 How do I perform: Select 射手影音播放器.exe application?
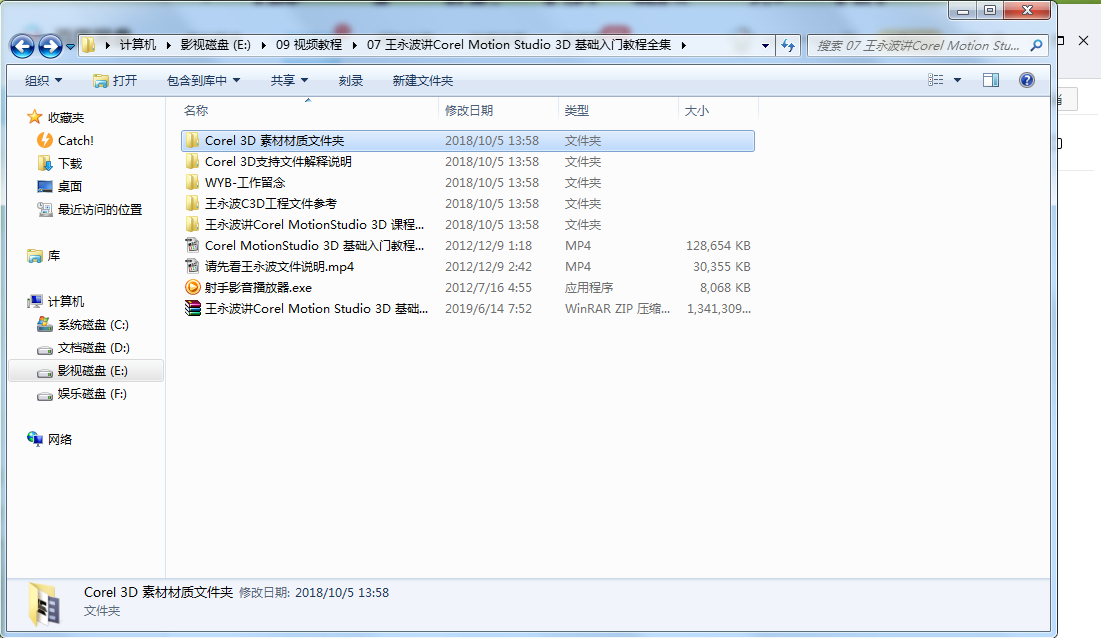click(468, 288)
